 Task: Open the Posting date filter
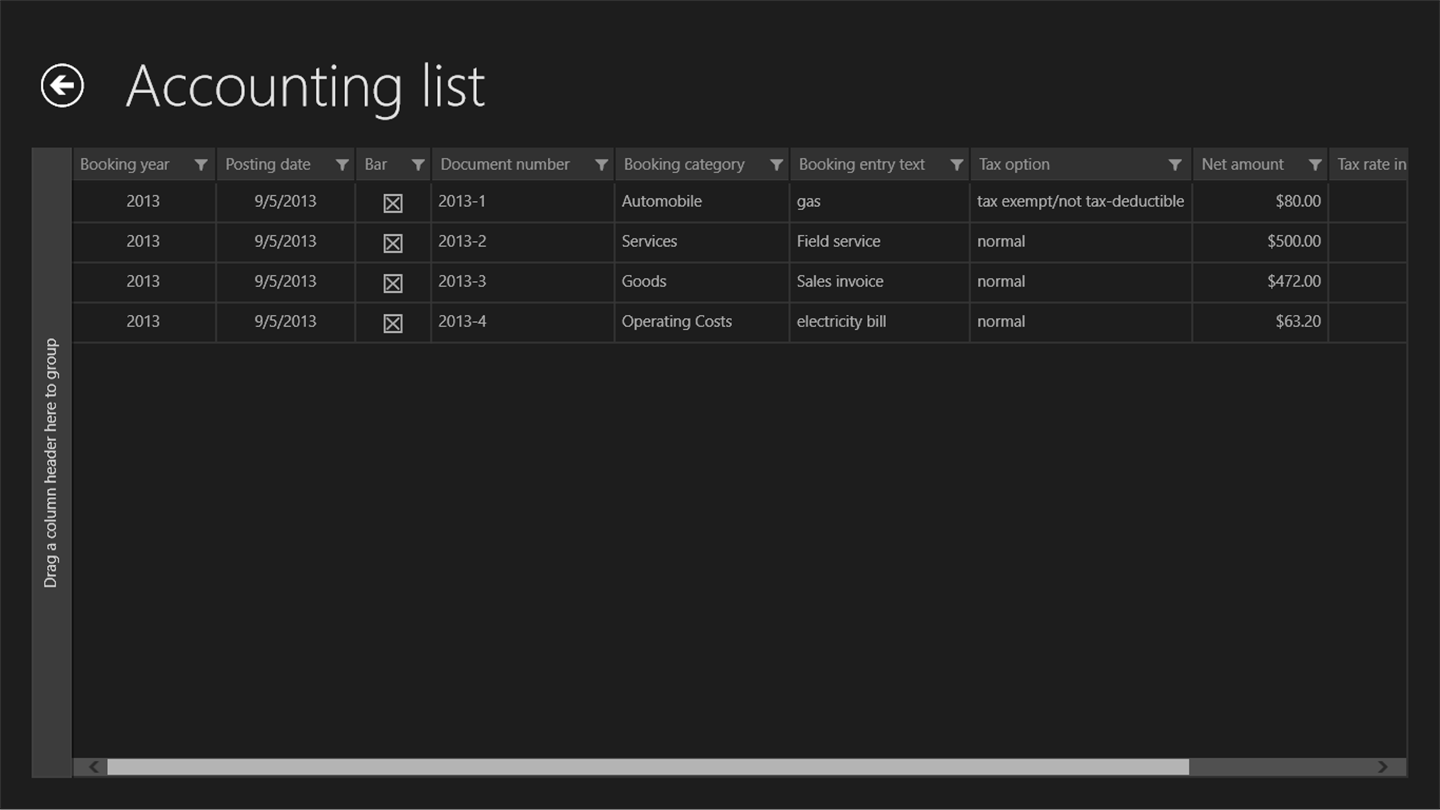tap(342, 165)
